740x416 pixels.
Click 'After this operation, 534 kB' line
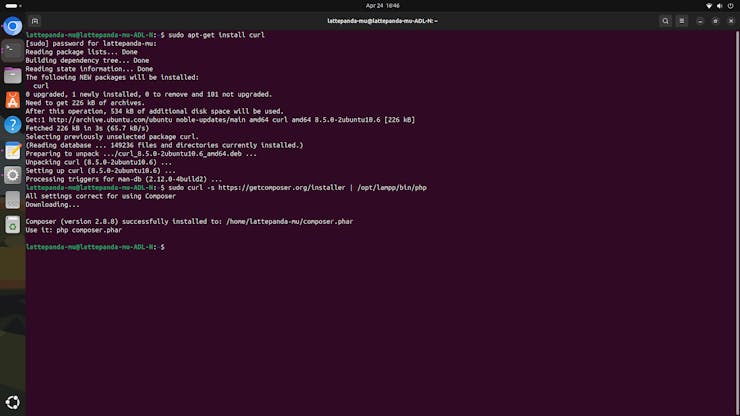pos(155,111)
